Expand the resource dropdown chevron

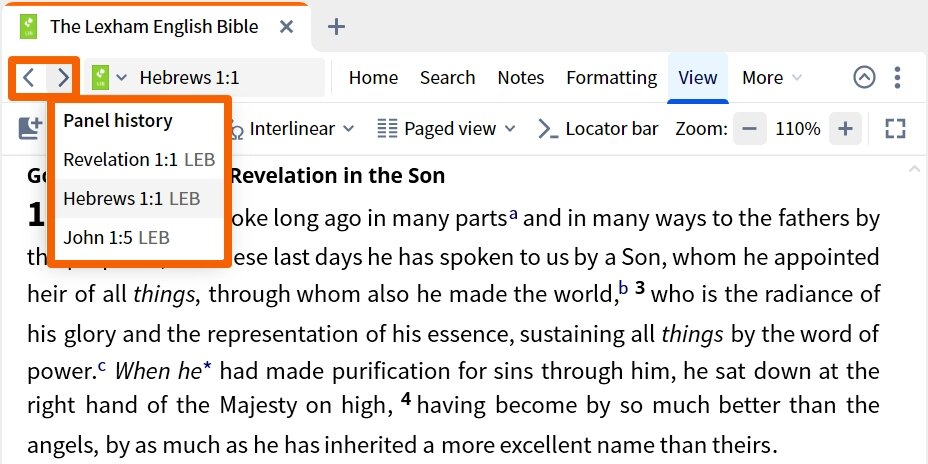121,78
